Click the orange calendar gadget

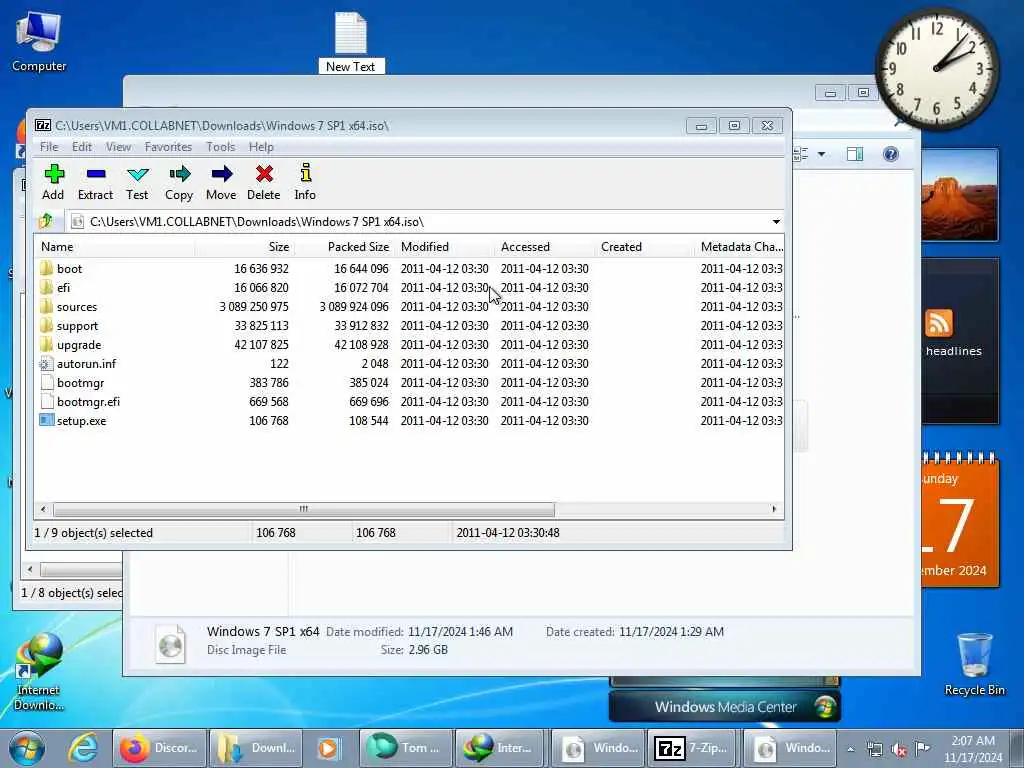(959, 519)
